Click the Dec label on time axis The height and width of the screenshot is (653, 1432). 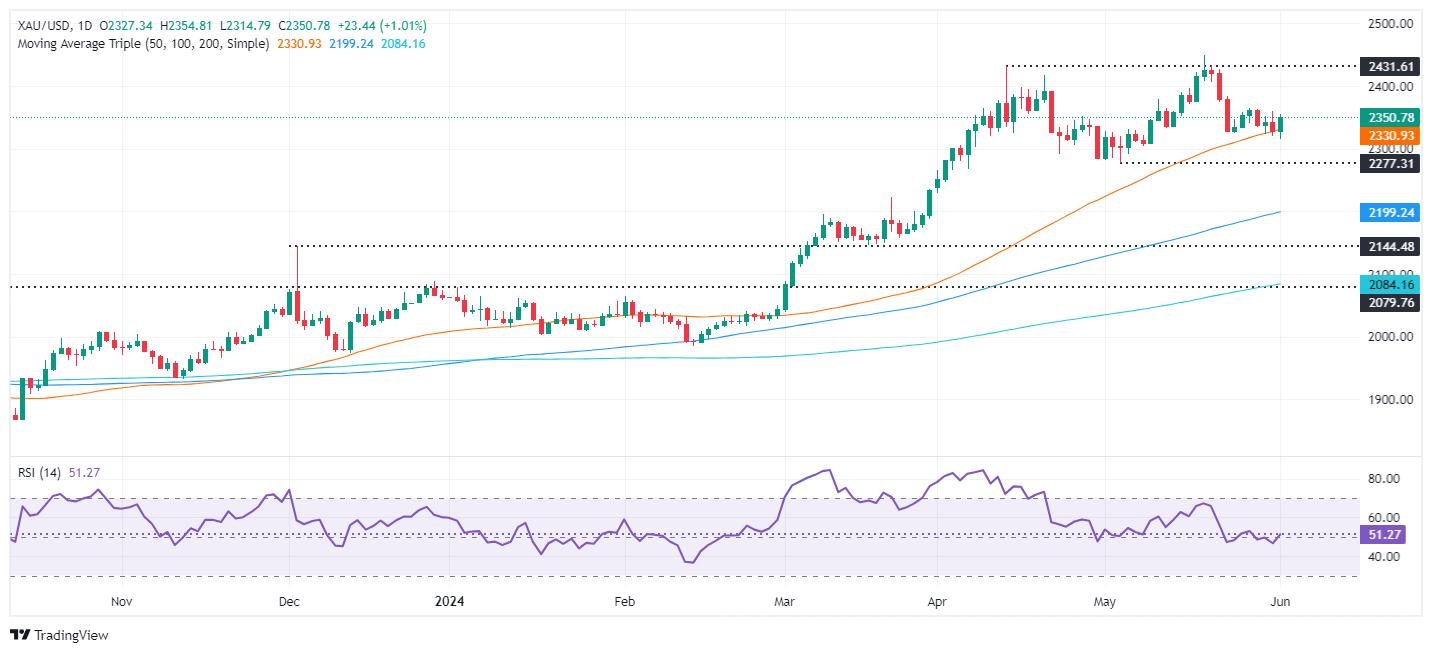click(x=288, y=602)
